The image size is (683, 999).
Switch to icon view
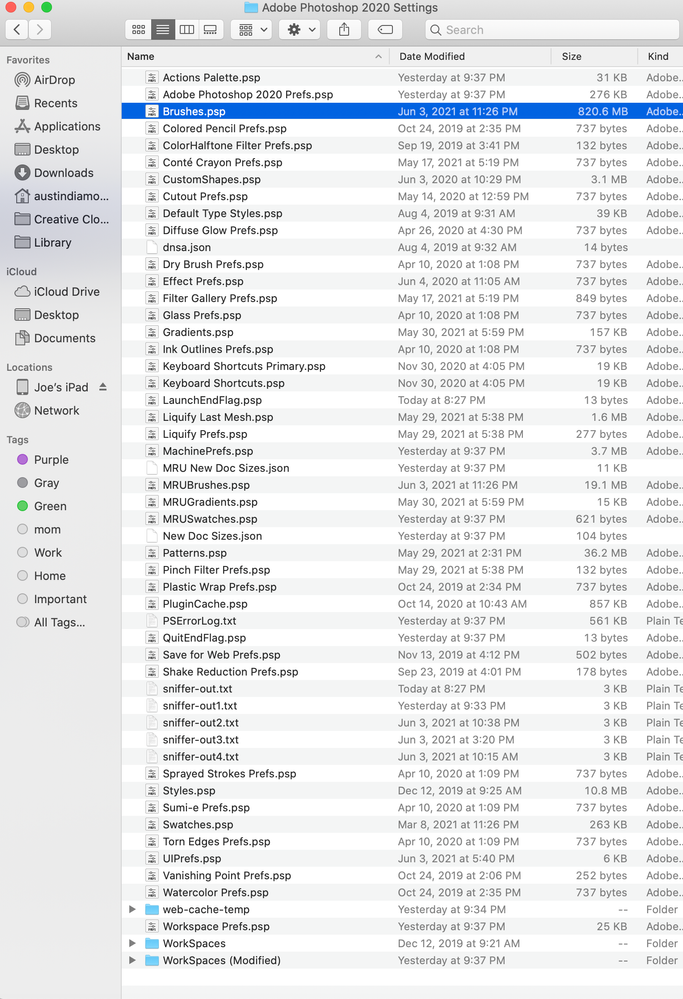138,29
